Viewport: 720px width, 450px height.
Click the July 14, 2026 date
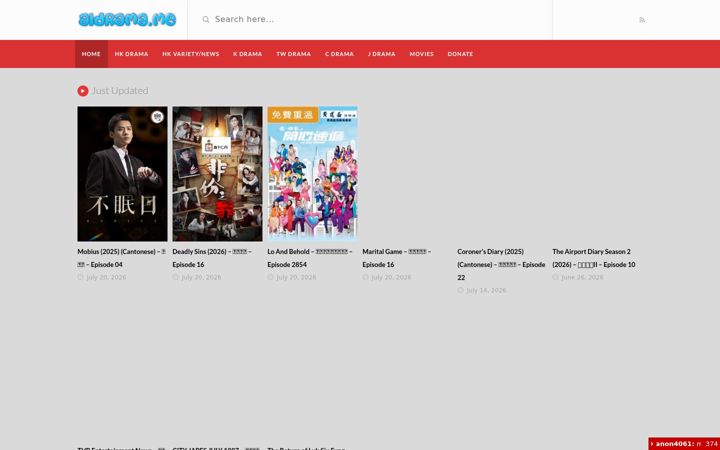[486, 290]
